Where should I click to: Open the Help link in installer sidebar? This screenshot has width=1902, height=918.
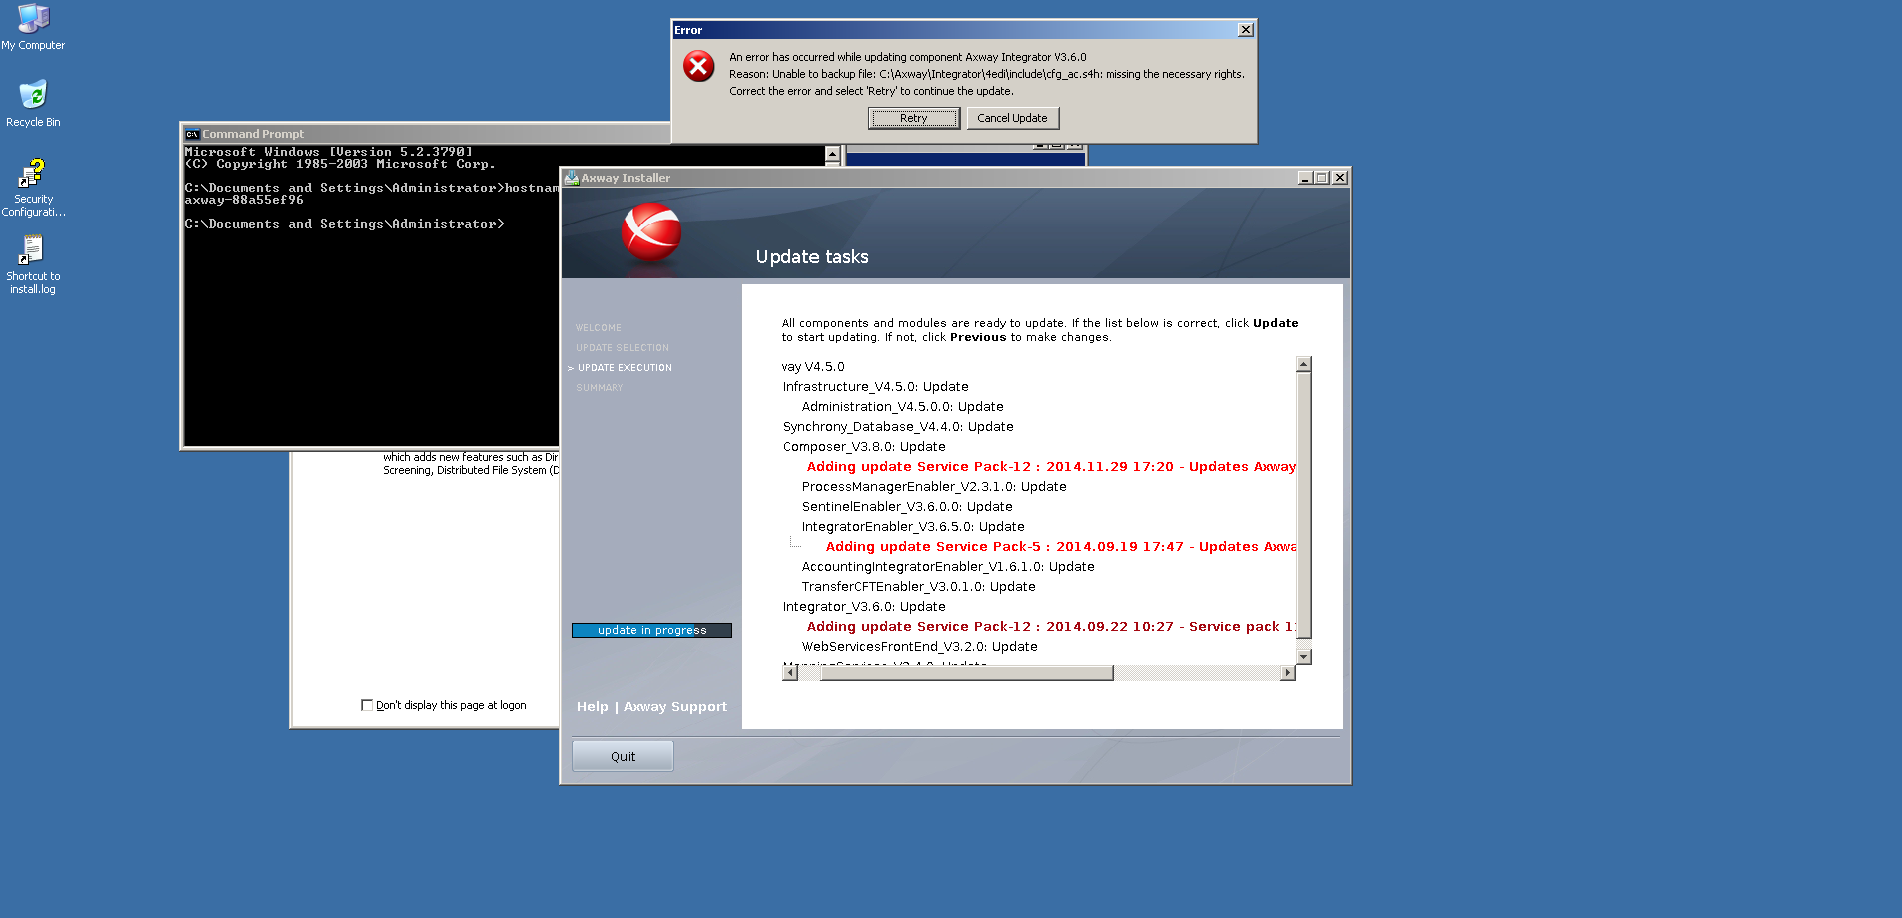click(592, 706)
